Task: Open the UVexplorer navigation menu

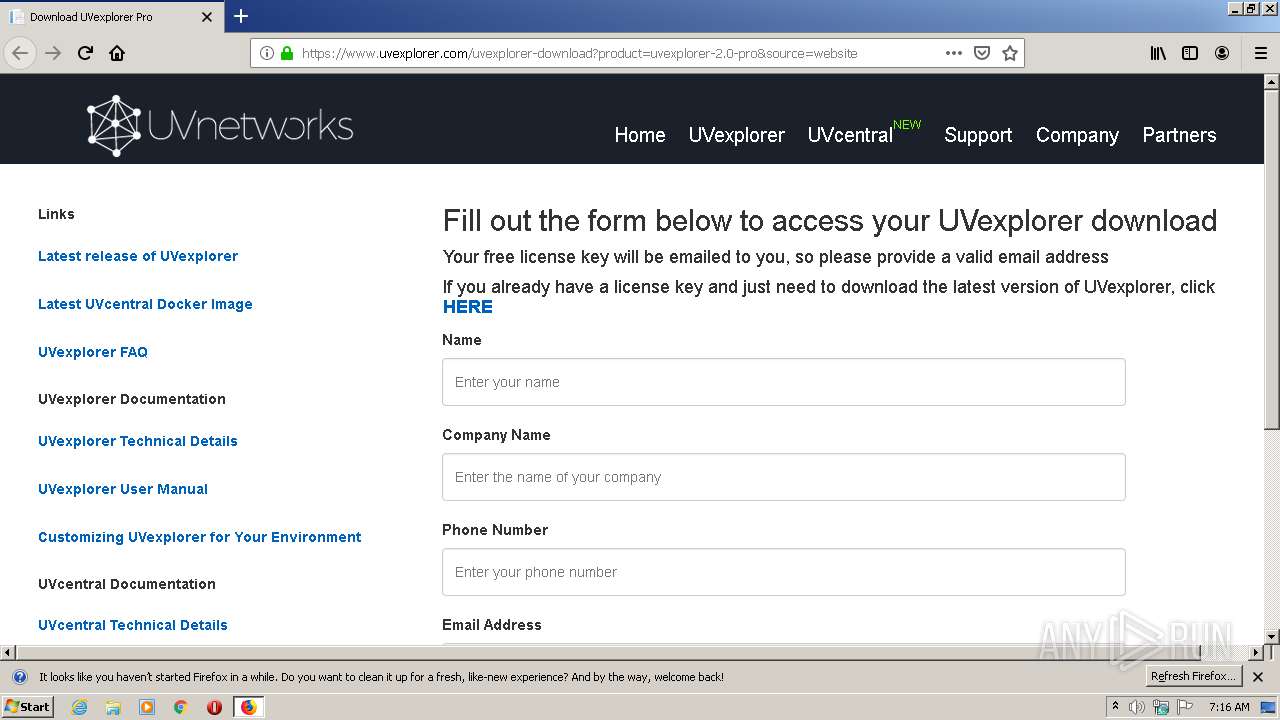Action: (x=737, y=135)
